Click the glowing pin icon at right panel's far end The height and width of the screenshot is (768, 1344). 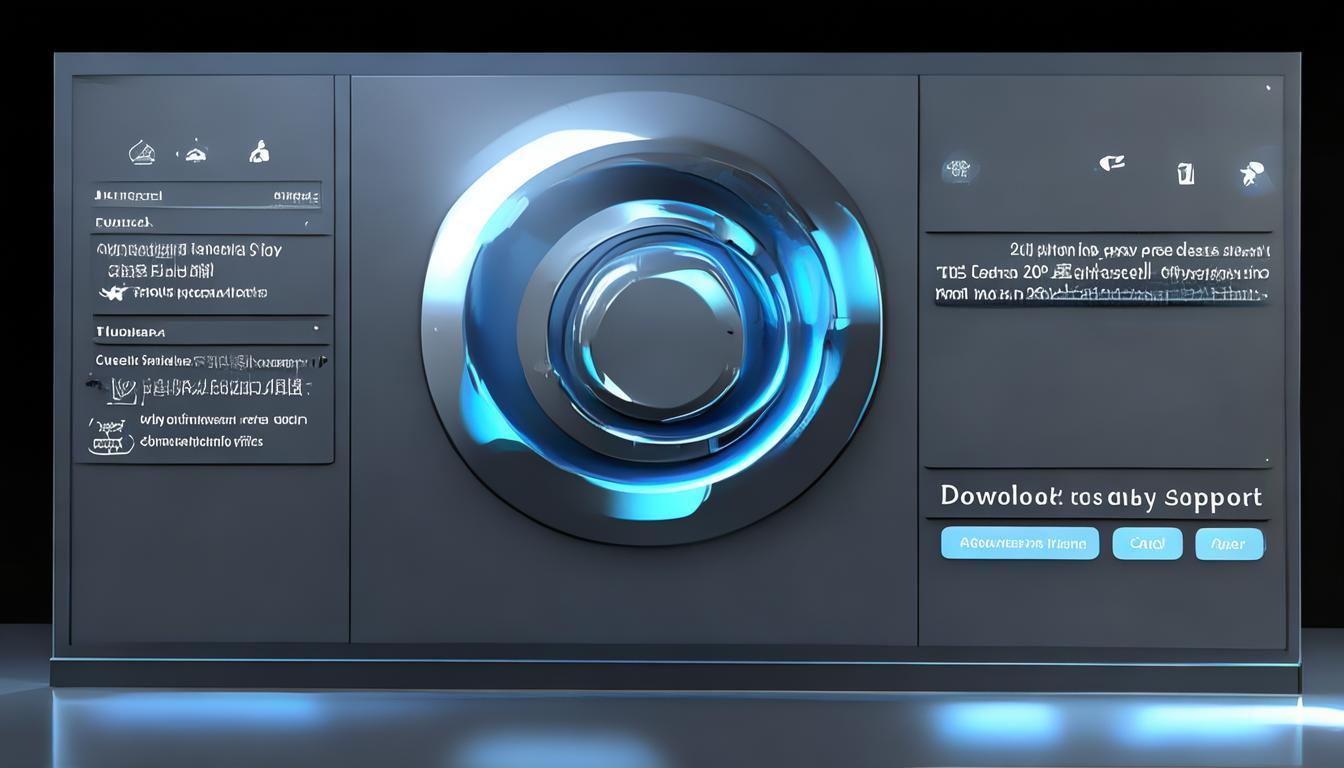(x=1250, y=173)
